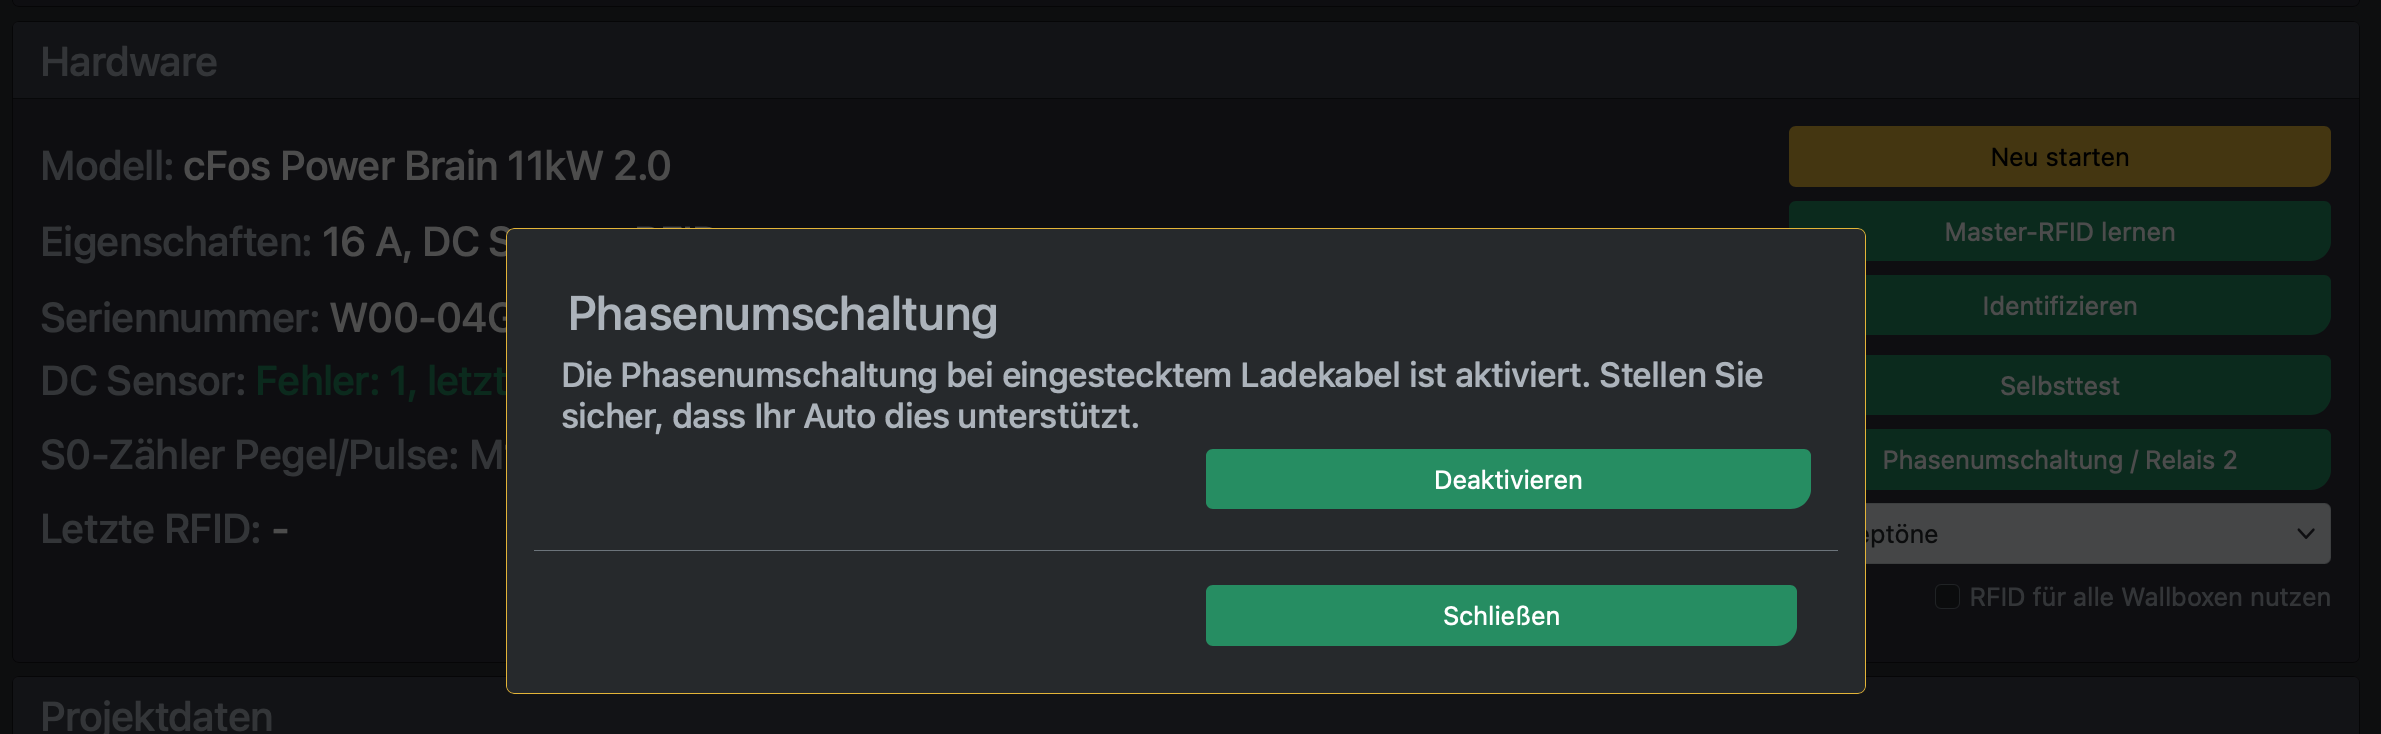This screenshot has width=2381, height=734.
Task: Click the green DC Sensor Fehler text
Action: (x=381, y=381)
